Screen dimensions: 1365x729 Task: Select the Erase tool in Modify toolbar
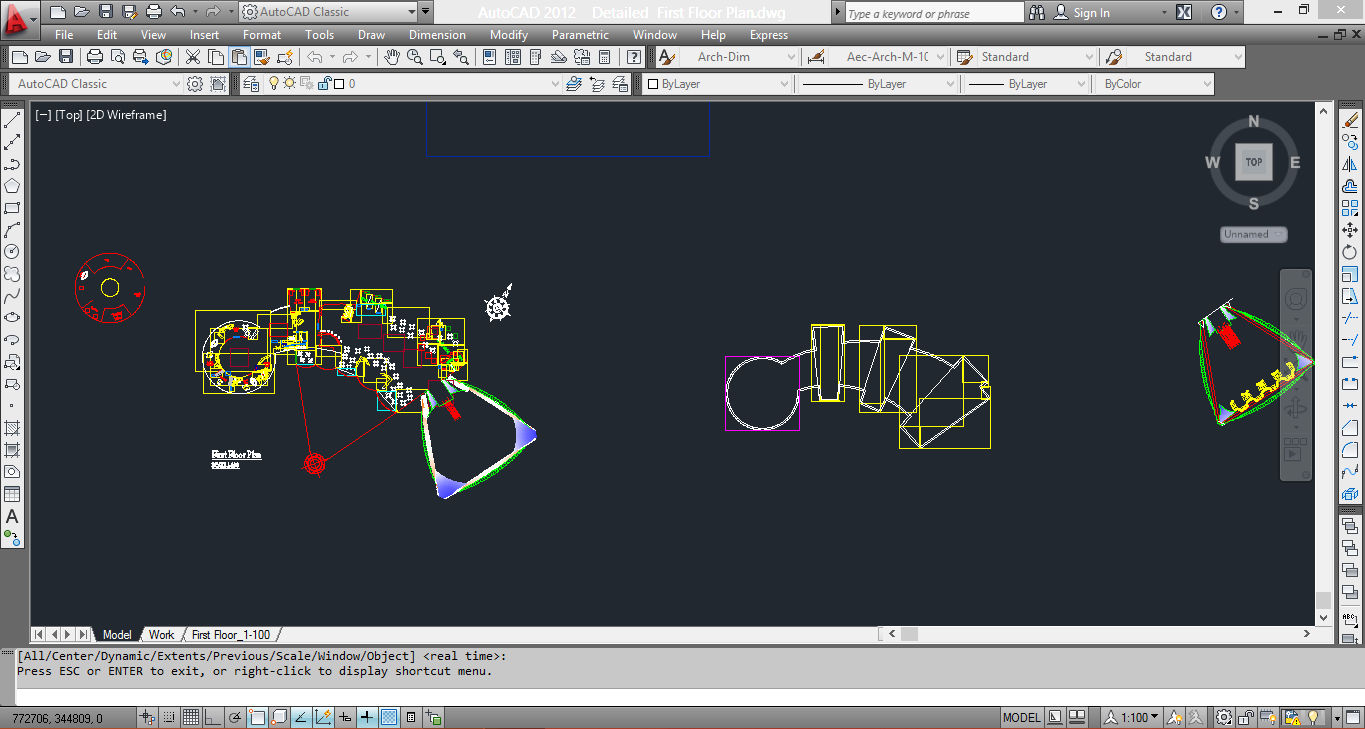[x=1350, y=121]
